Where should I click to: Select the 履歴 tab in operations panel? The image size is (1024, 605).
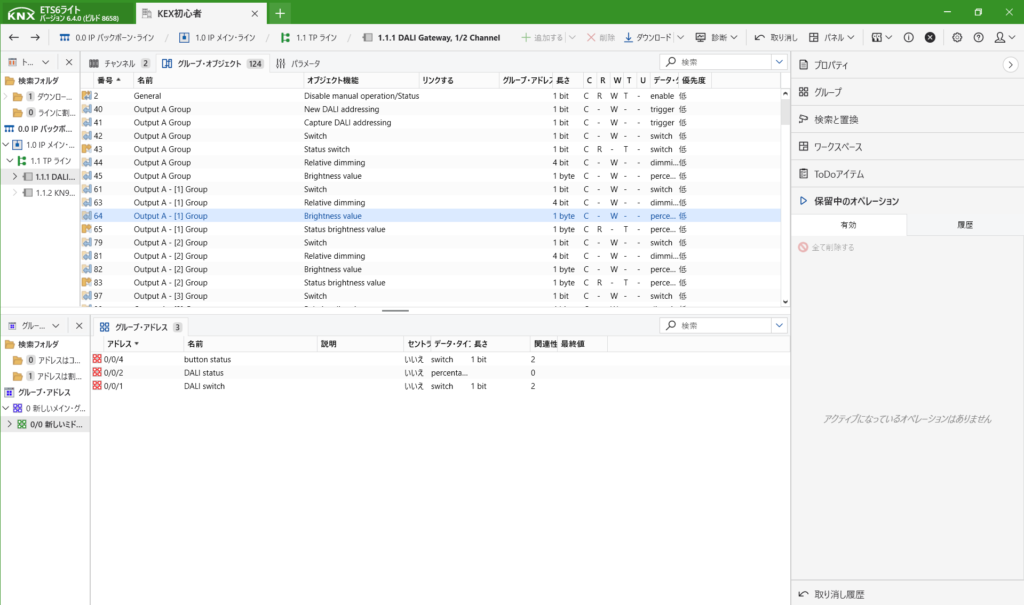[964, 225]
